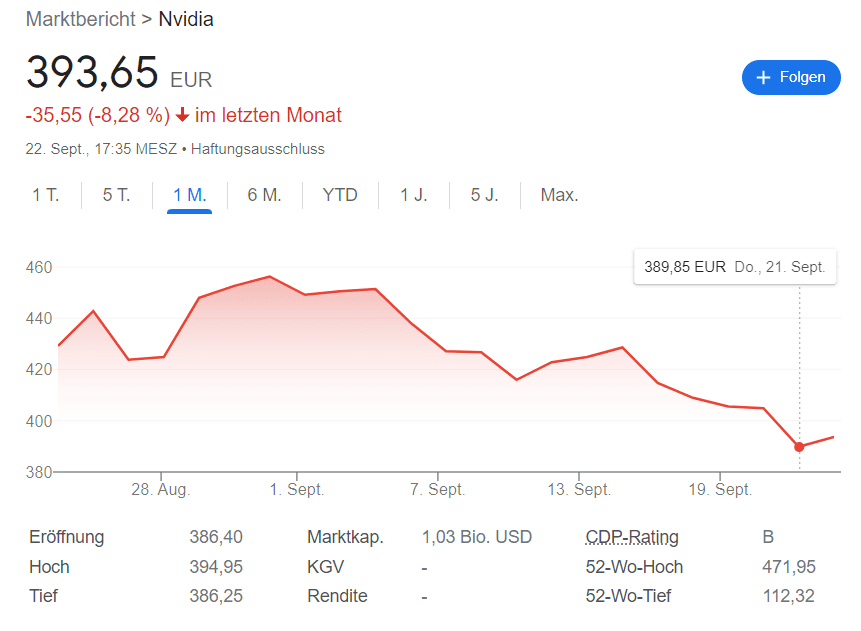This screenshot has width=861, height=631.
Task: Click the Folgen follow button
Action: click(x=791, y=77)
